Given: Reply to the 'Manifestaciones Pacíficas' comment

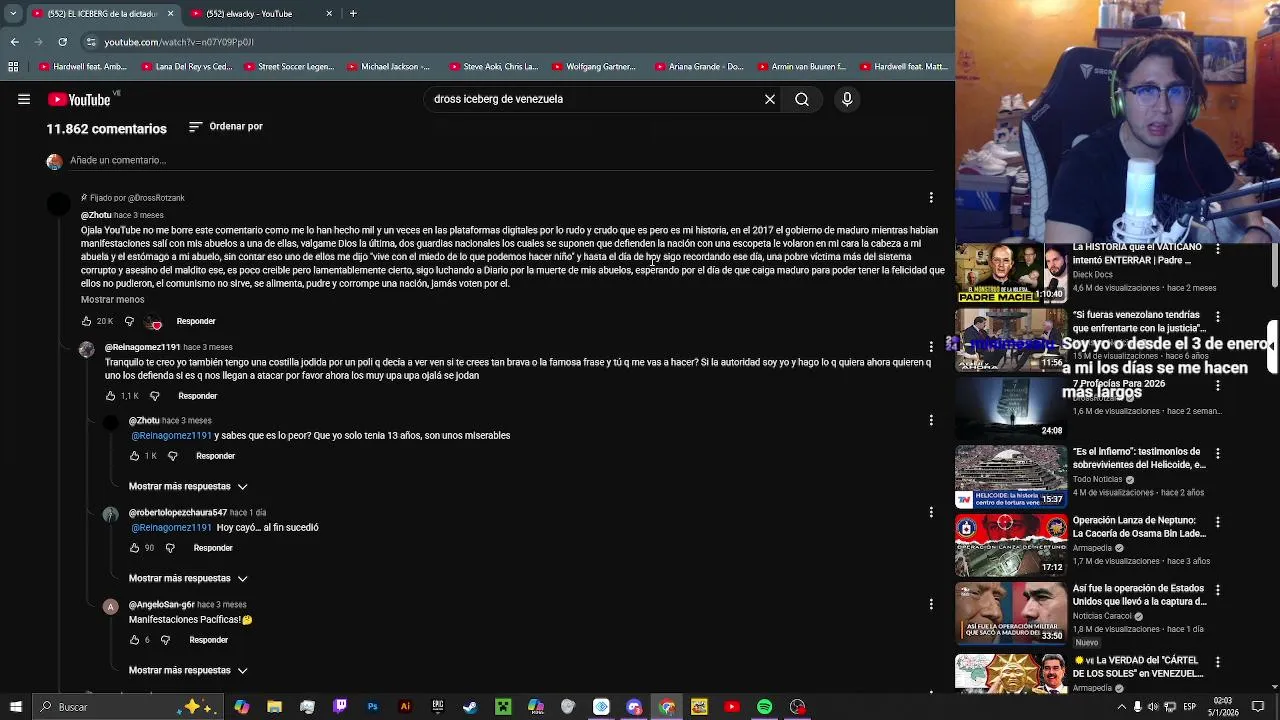Looking at the screenshot, I should pyautogui.click(x=209, y=640).
